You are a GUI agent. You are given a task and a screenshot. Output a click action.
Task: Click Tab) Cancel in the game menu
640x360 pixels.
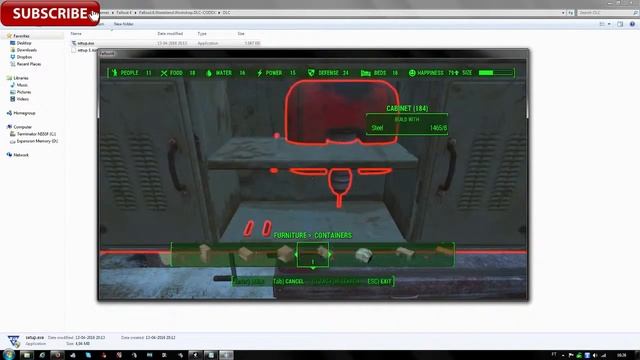coord(288,282)
